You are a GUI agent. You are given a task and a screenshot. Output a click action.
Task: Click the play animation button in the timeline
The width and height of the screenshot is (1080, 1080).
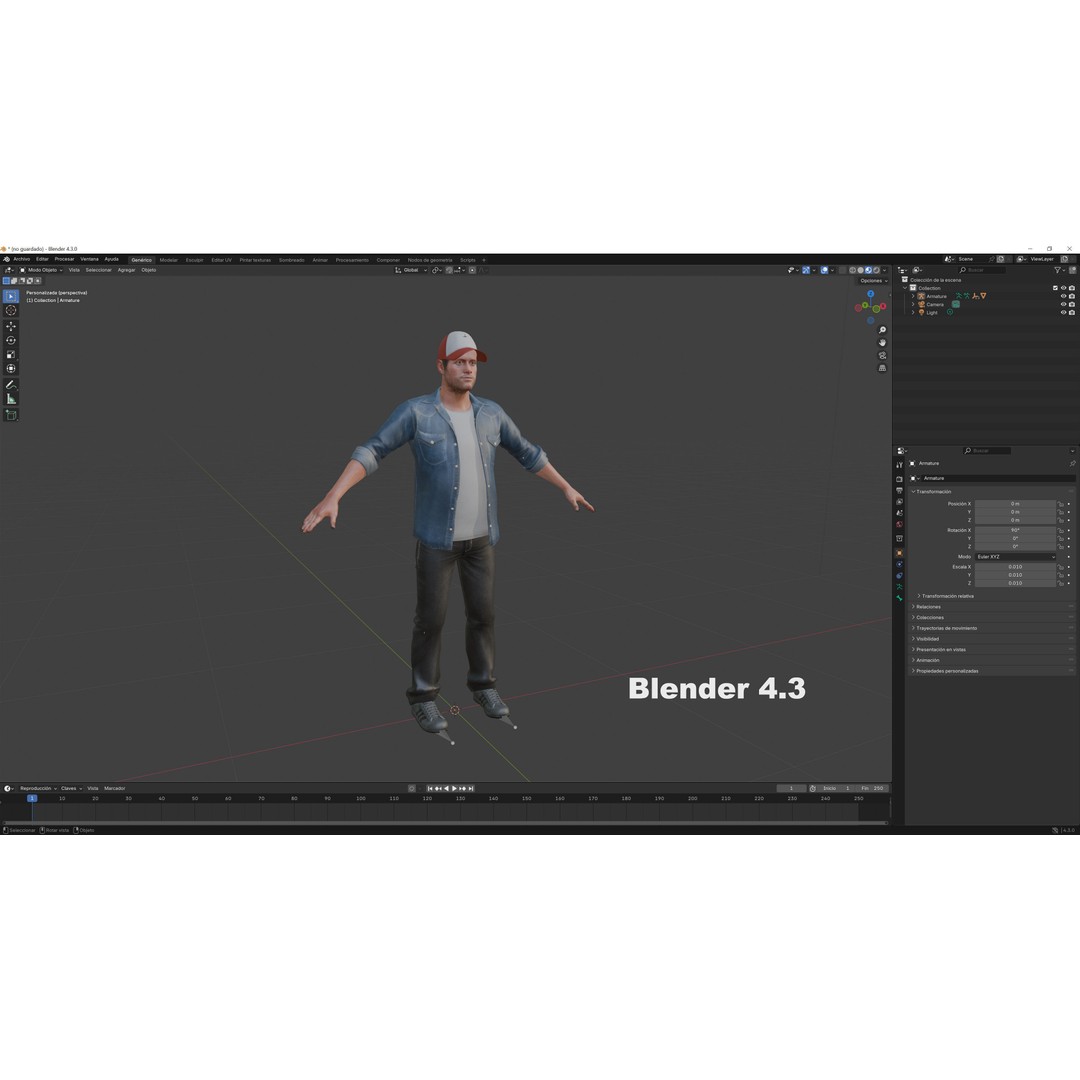tap(455, 789)
